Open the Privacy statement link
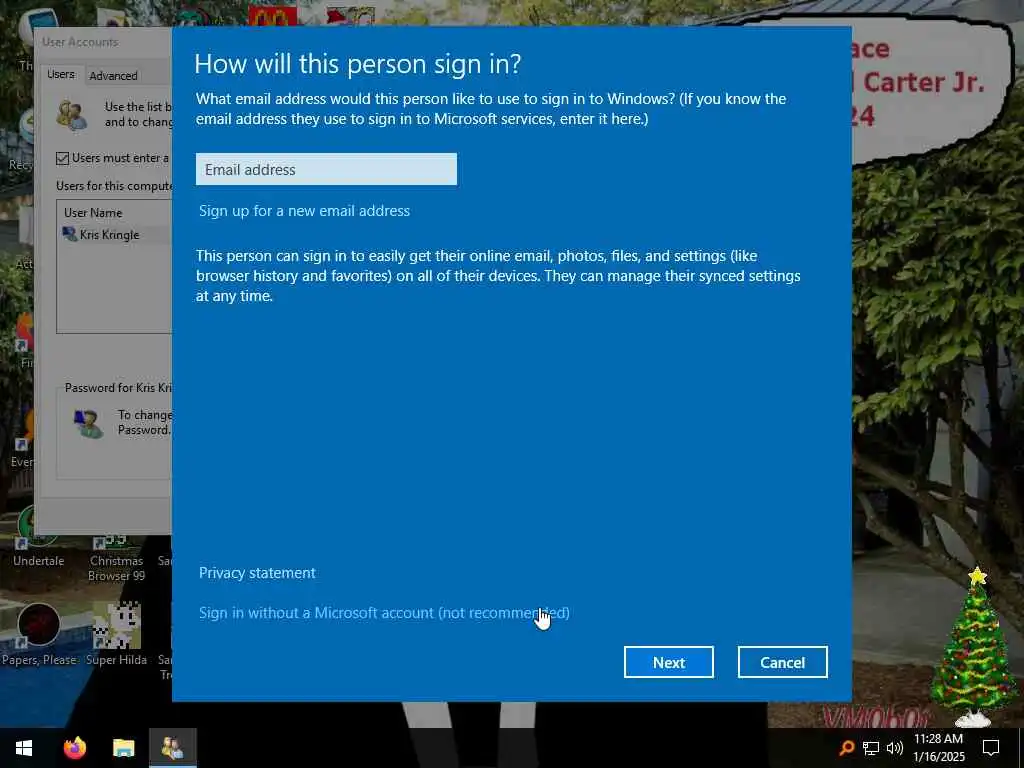 pyautogui.click(x=257, y=573)
